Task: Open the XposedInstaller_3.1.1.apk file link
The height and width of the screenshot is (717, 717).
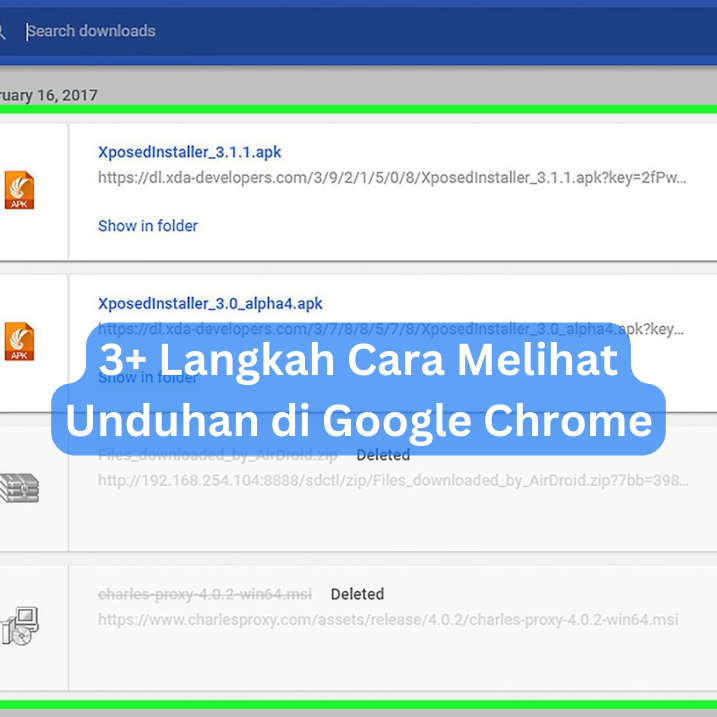Action: click(x=189, y=152)
